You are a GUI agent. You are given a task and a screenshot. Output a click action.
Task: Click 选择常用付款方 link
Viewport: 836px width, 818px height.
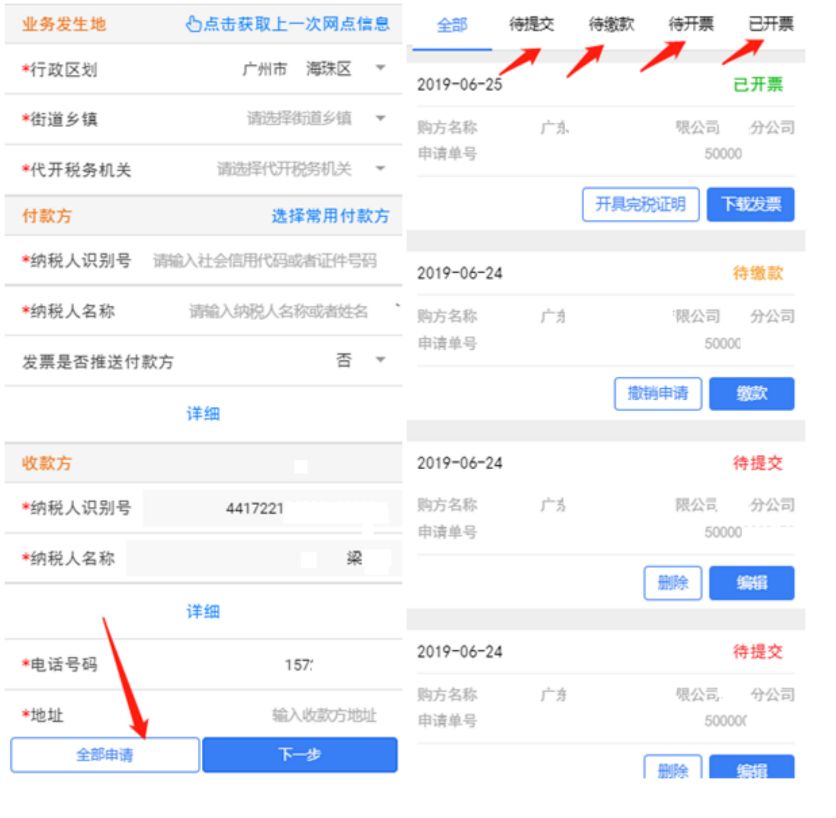[330, 216]
